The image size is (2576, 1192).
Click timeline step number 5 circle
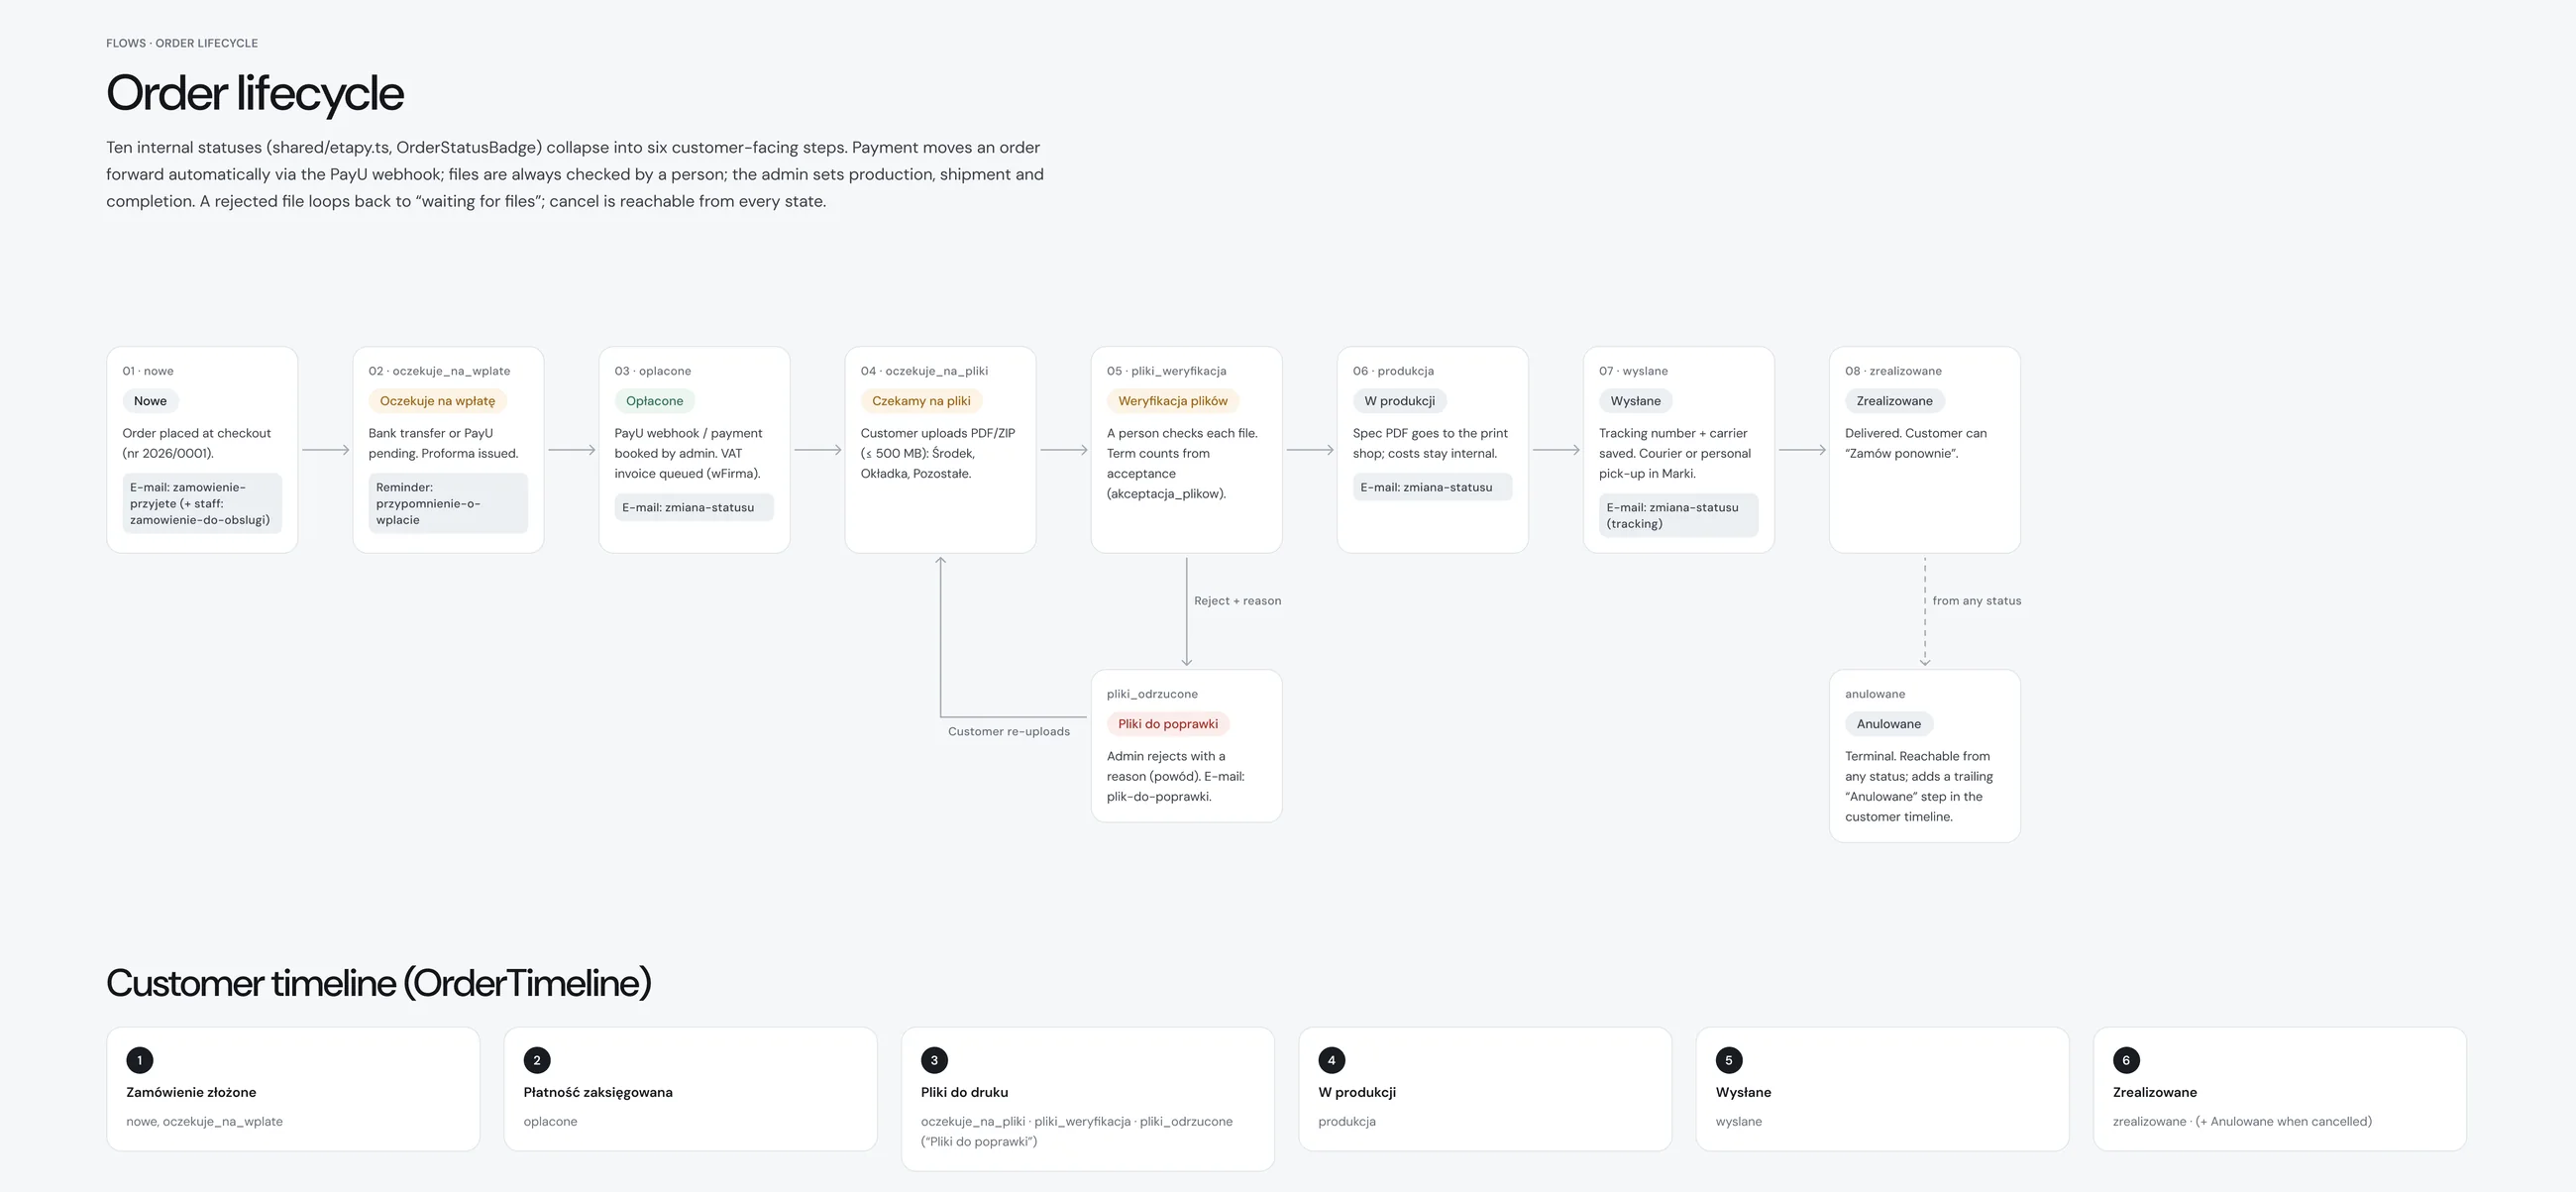click(1729, 1060)
